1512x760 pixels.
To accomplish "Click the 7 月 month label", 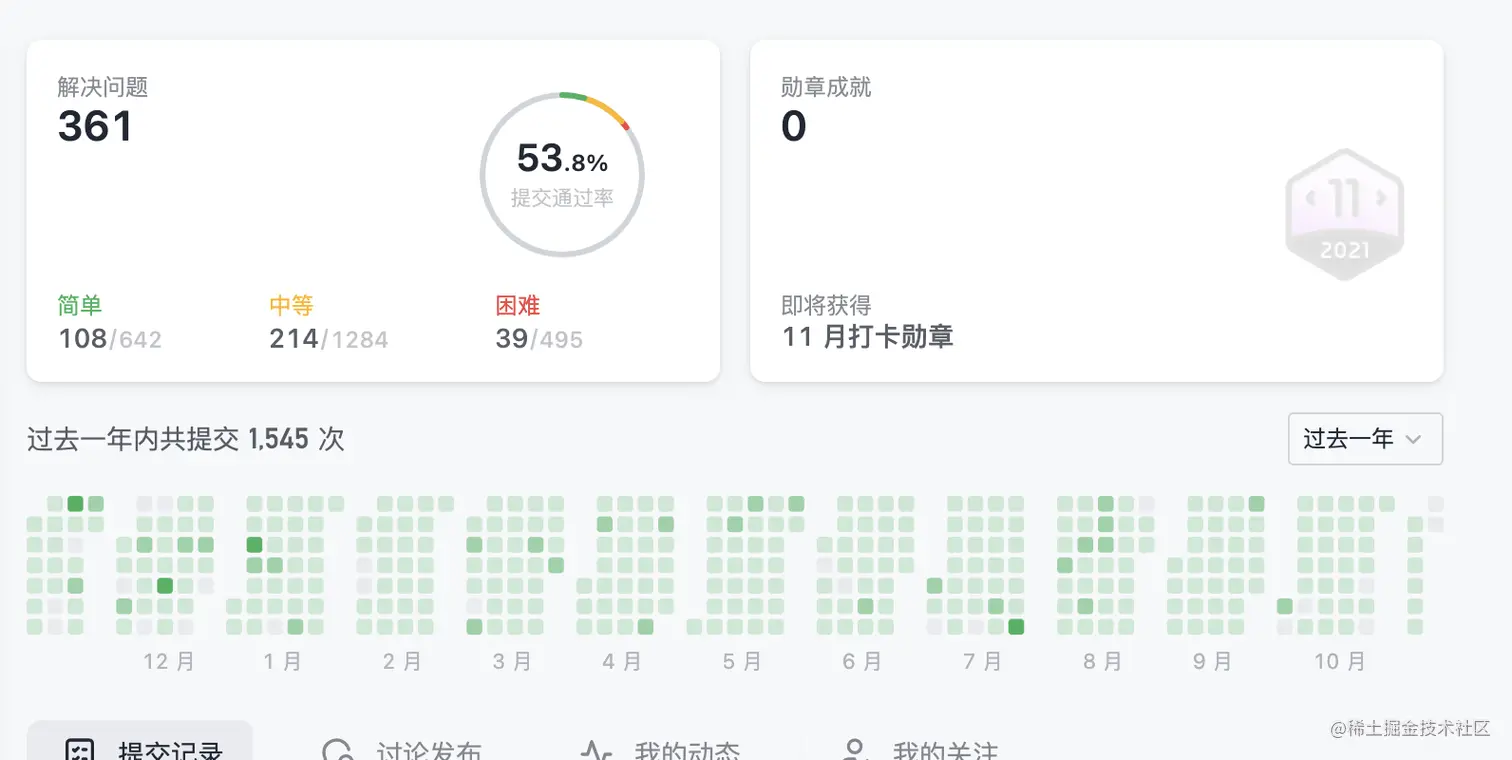I will click(982, 661).
